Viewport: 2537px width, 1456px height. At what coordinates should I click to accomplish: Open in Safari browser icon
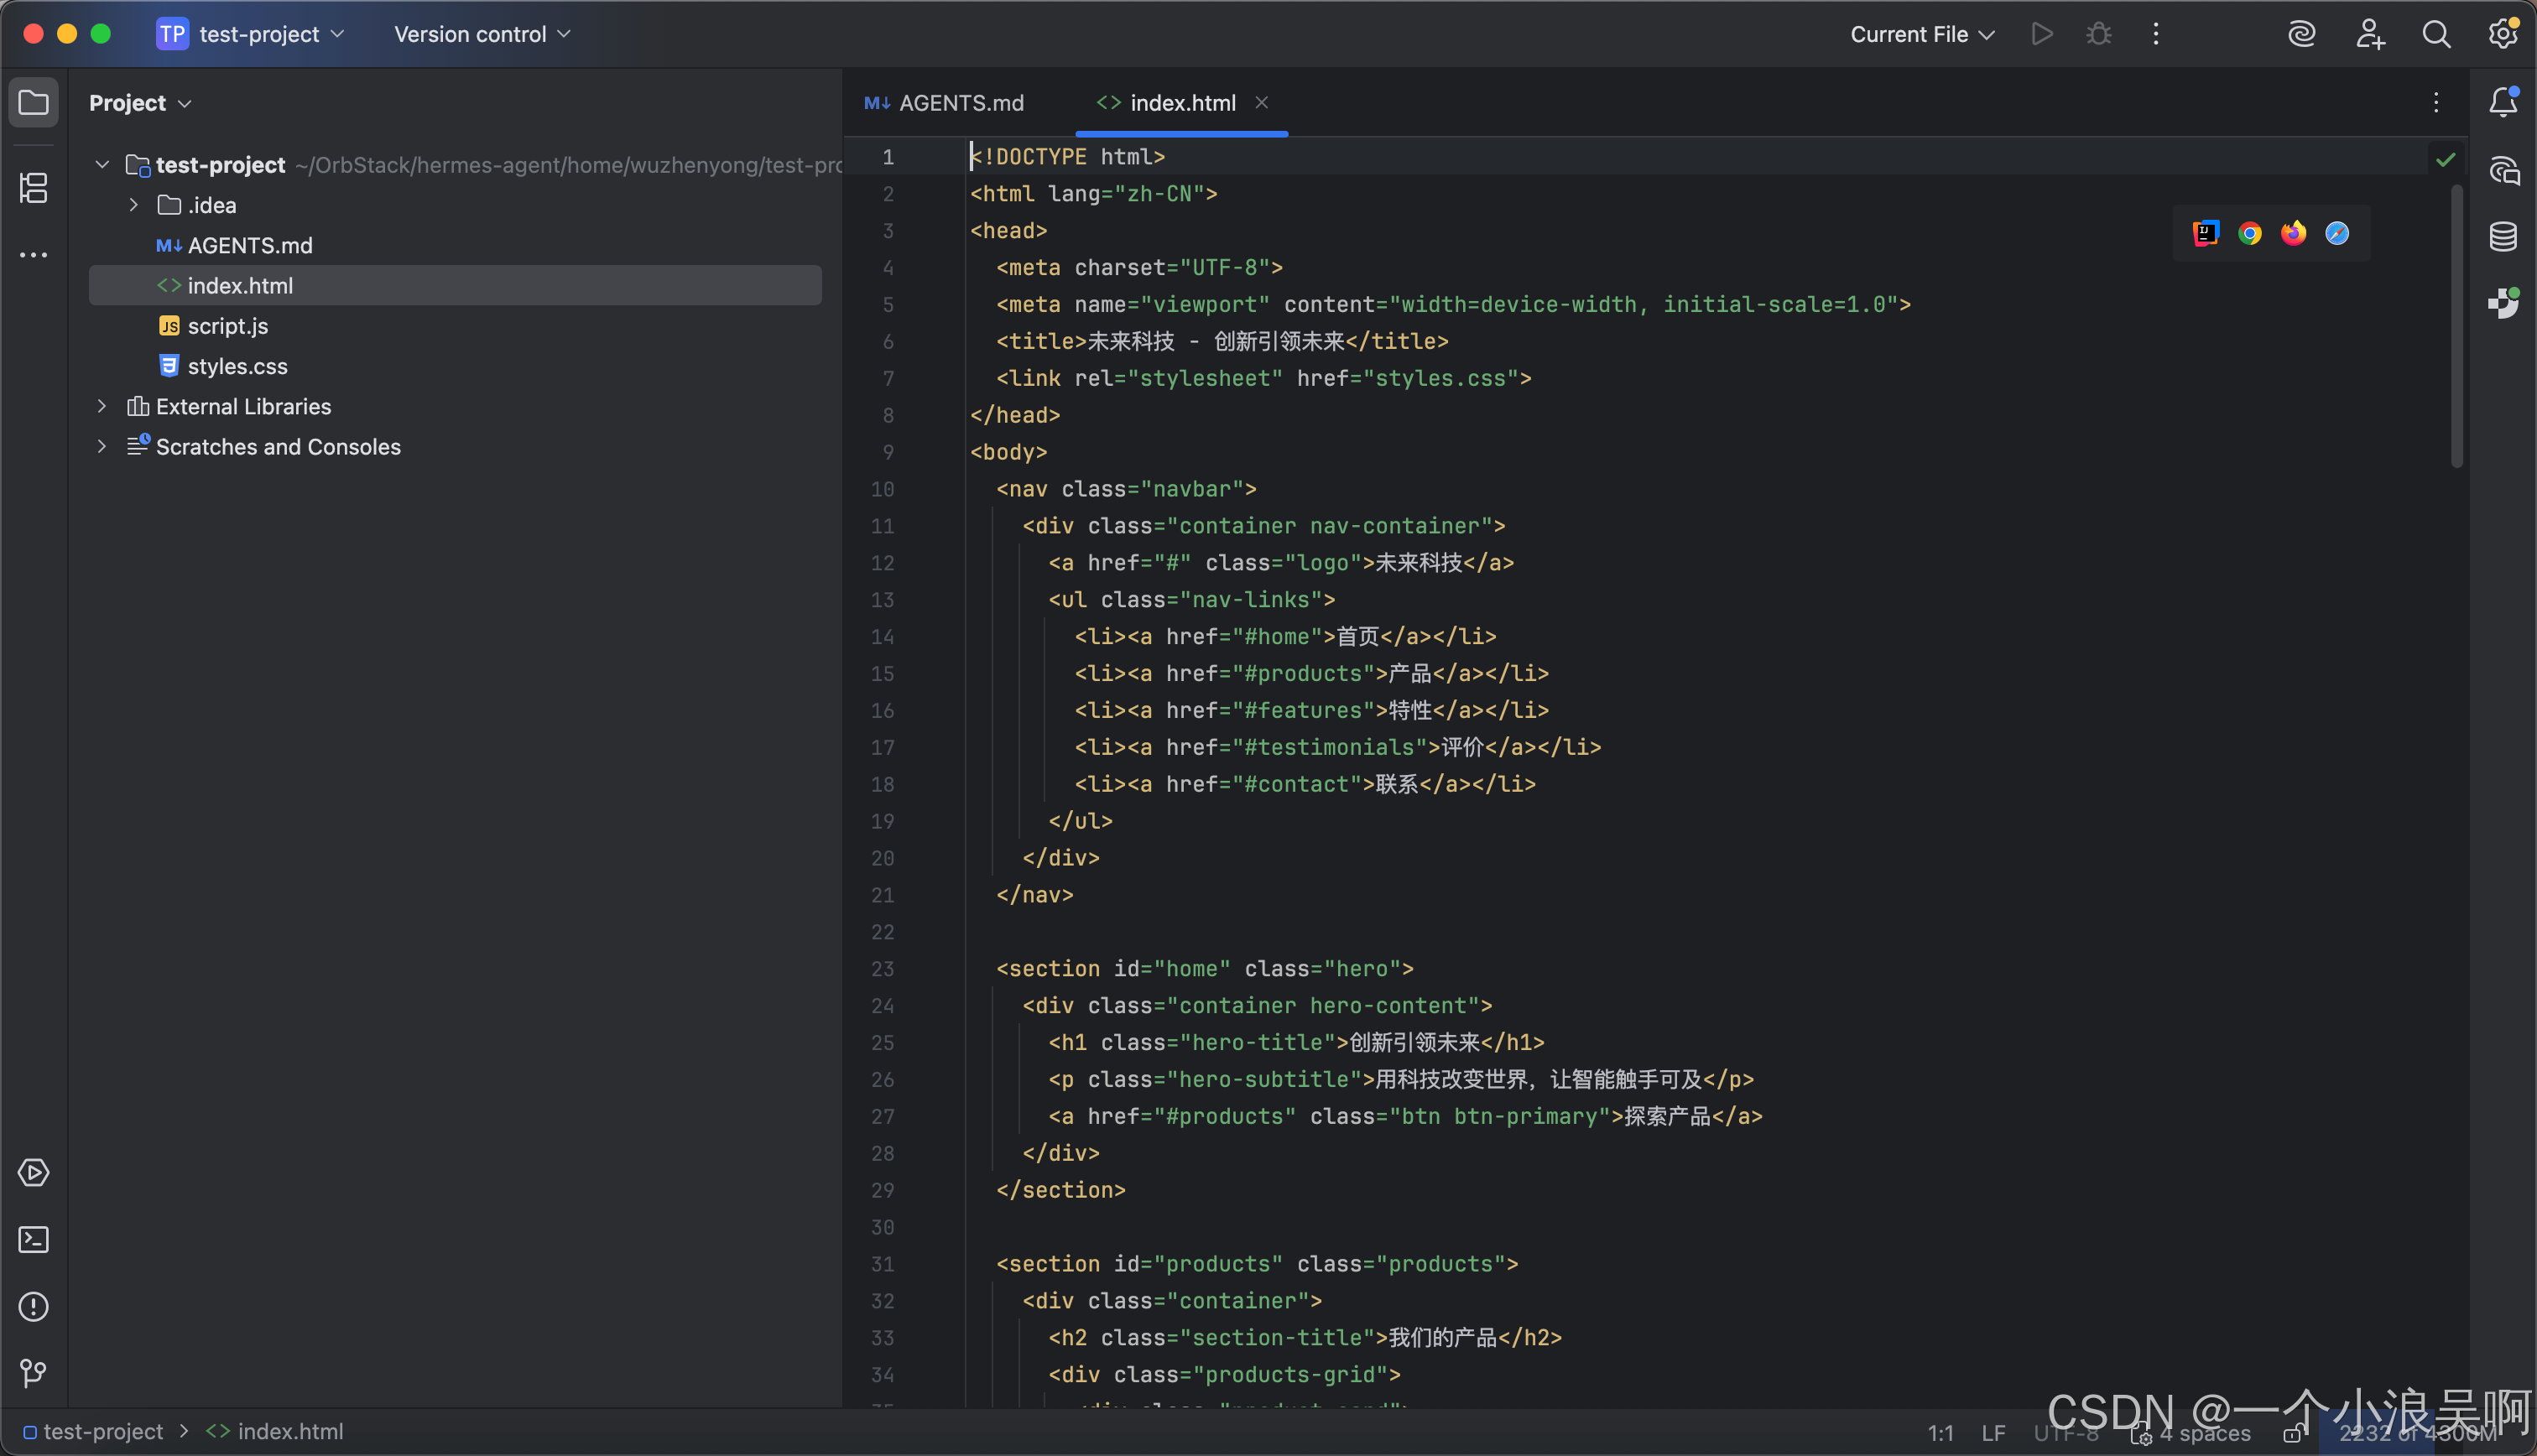[2337, 233]
